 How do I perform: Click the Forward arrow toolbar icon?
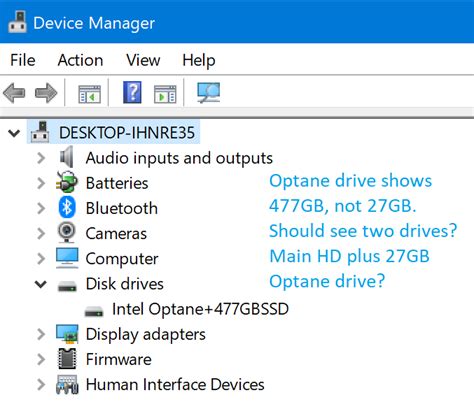46,92
